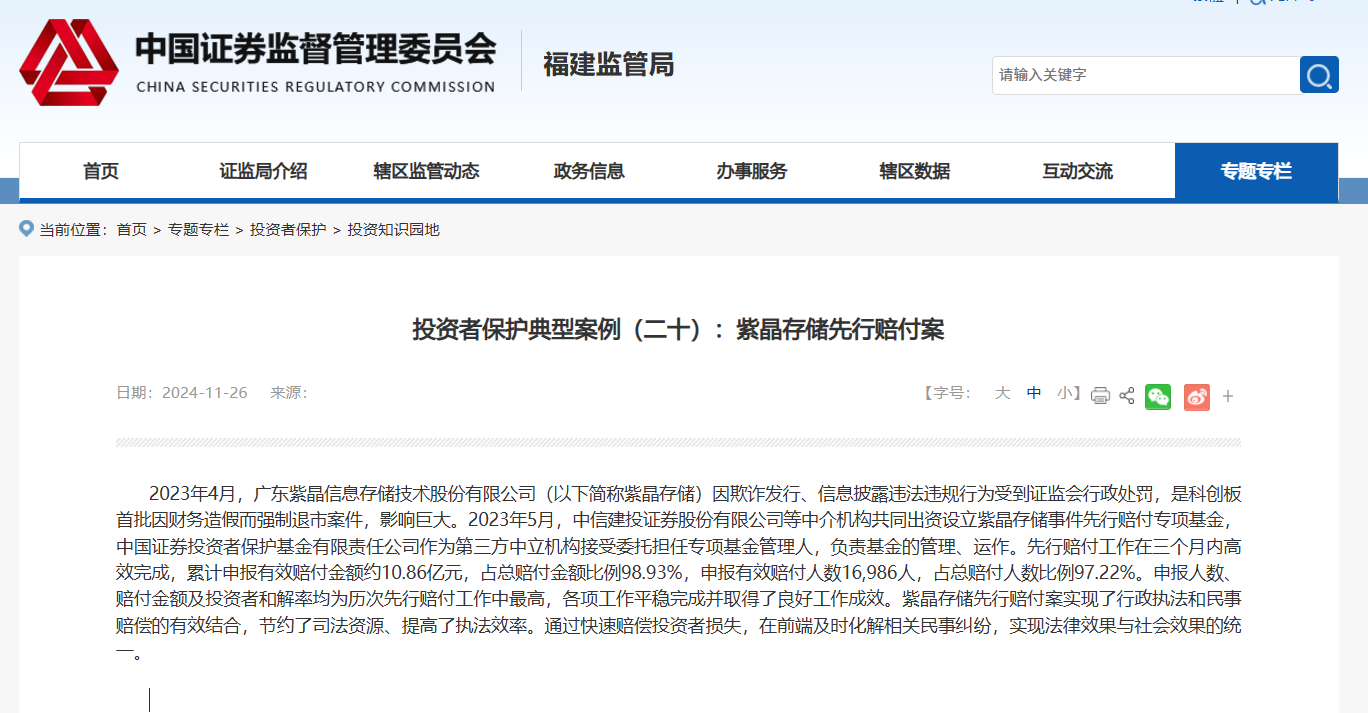Open the 互动交流 navigation tab
The width and height of the screenshot is (1368, 713).
point(1078,171)
